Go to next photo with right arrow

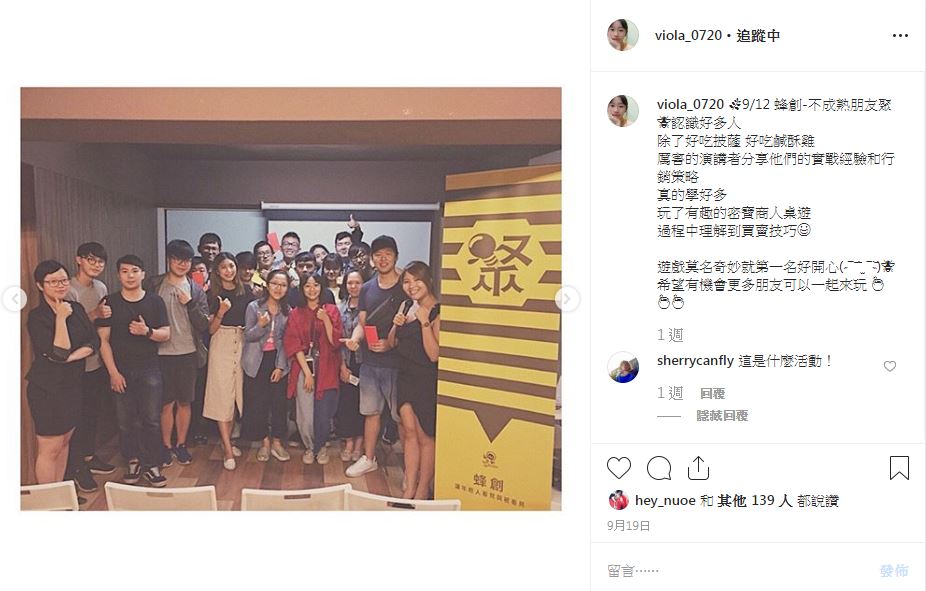click(x=566, y=299)
